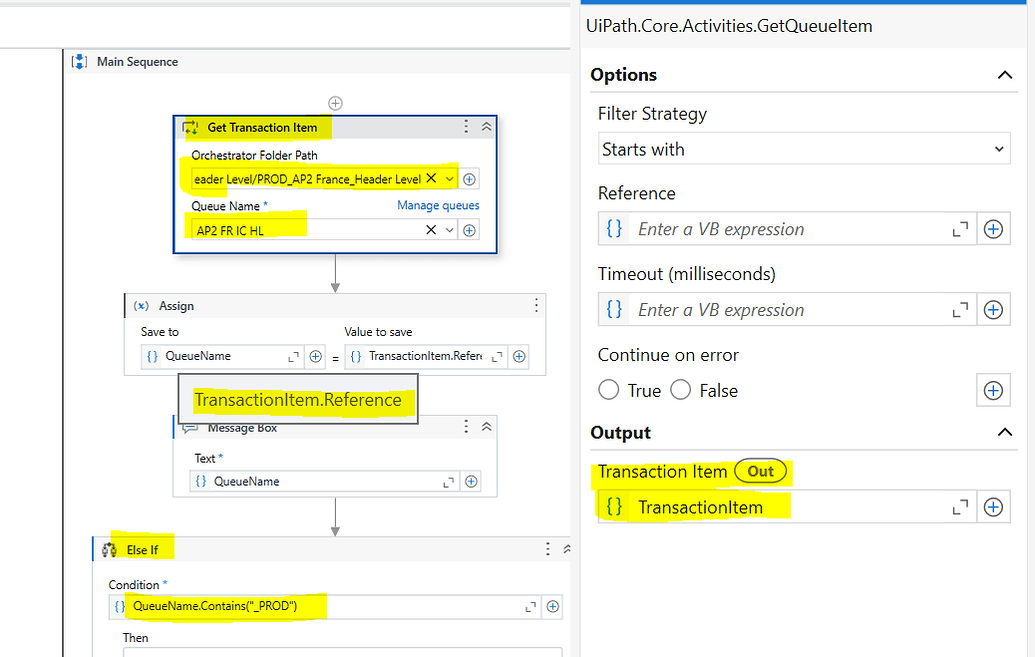Click the {} icon in the Timeout field
This screenshot has width=1035, height=657.
(614, 309)
